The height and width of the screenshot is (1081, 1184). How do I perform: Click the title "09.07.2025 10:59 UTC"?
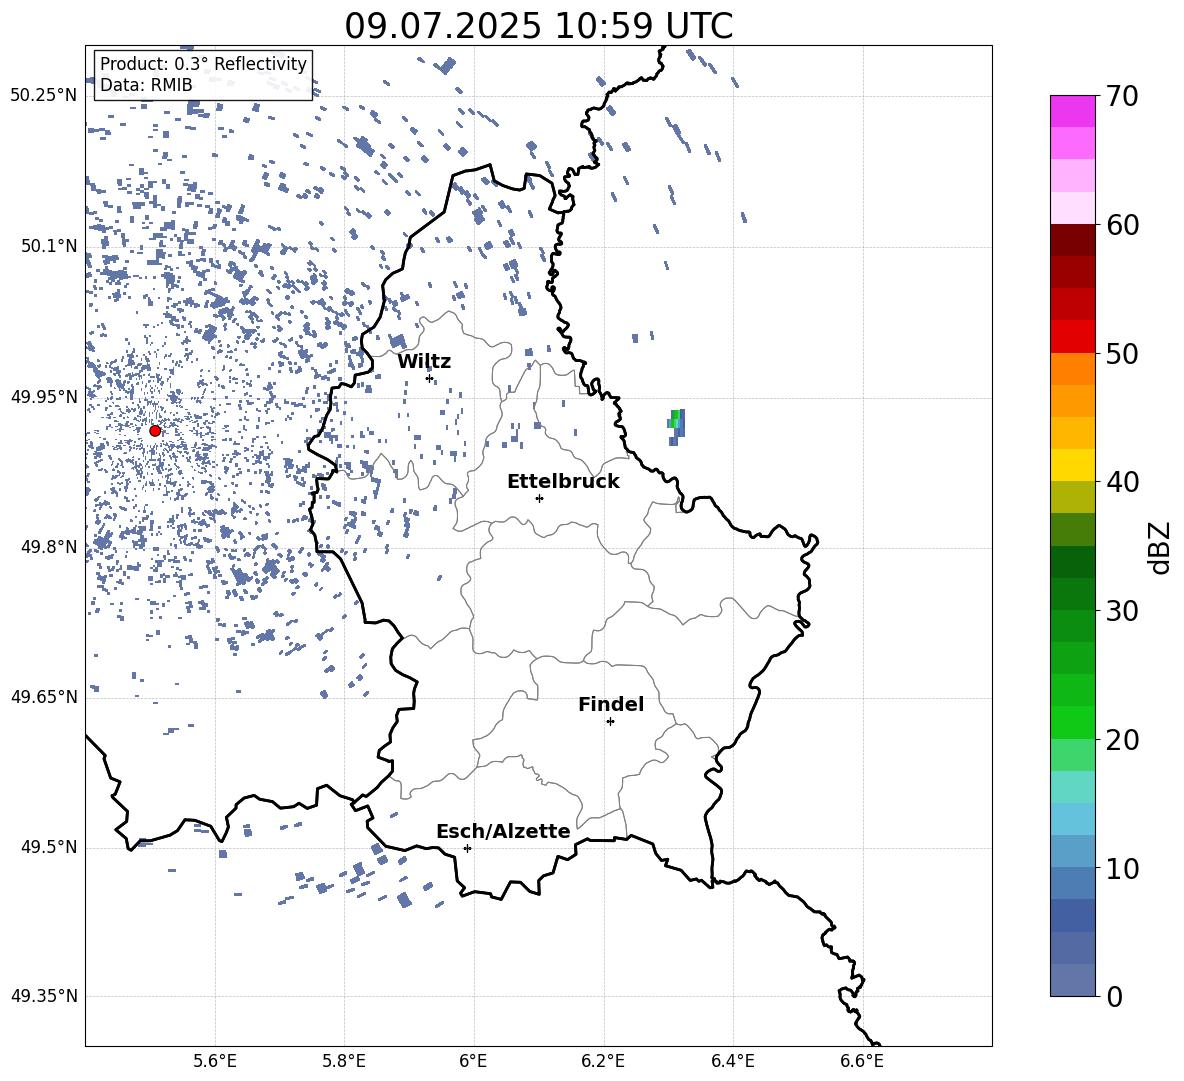(x=538, y=26)
